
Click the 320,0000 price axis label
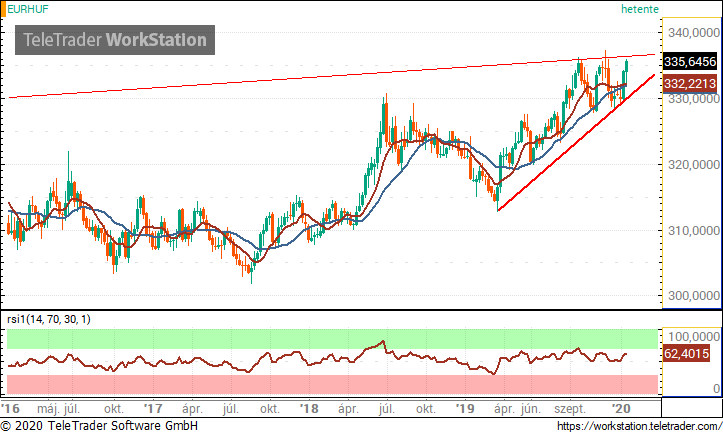[x=693, y=164]
